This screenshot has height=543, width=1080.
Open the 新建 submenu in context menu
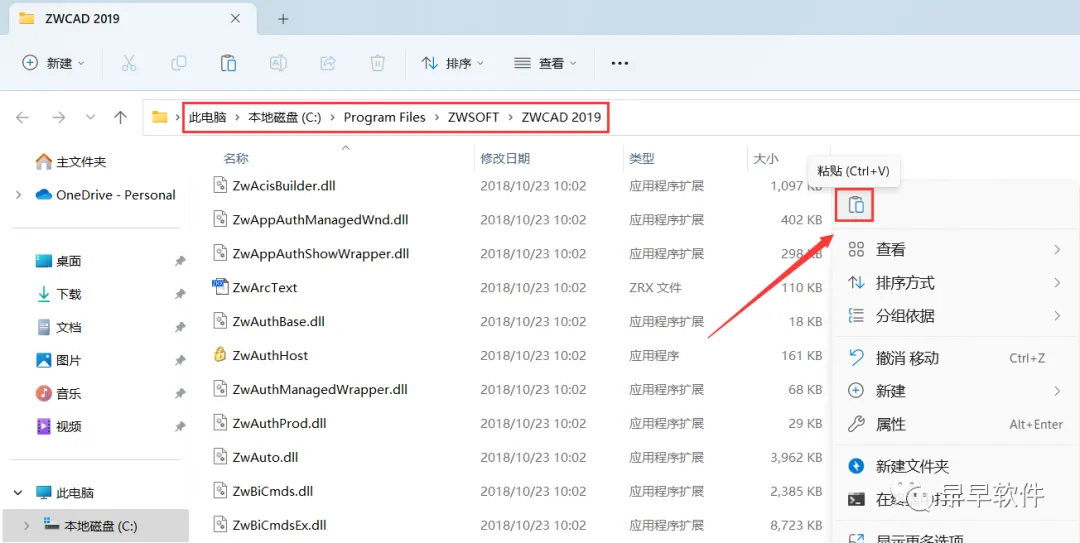(x=954, y=391)
